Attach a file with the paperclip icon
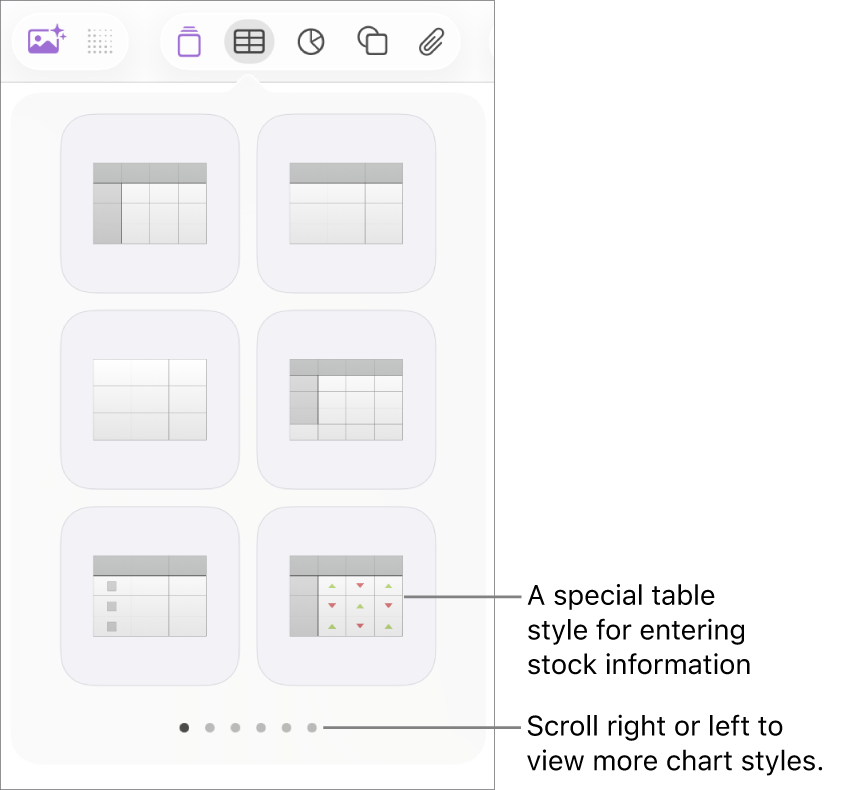The width and height of the screenshot is (843, 790). [431, 40]
